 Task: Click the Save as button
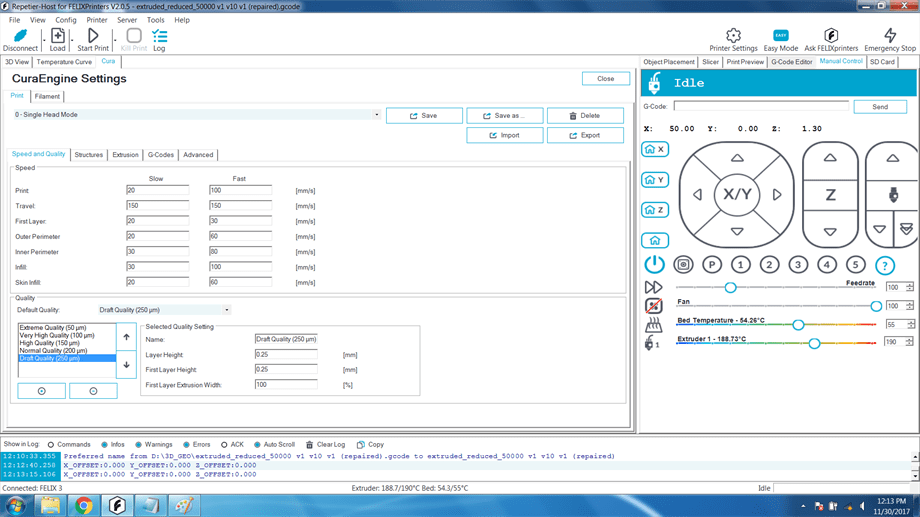505,116
